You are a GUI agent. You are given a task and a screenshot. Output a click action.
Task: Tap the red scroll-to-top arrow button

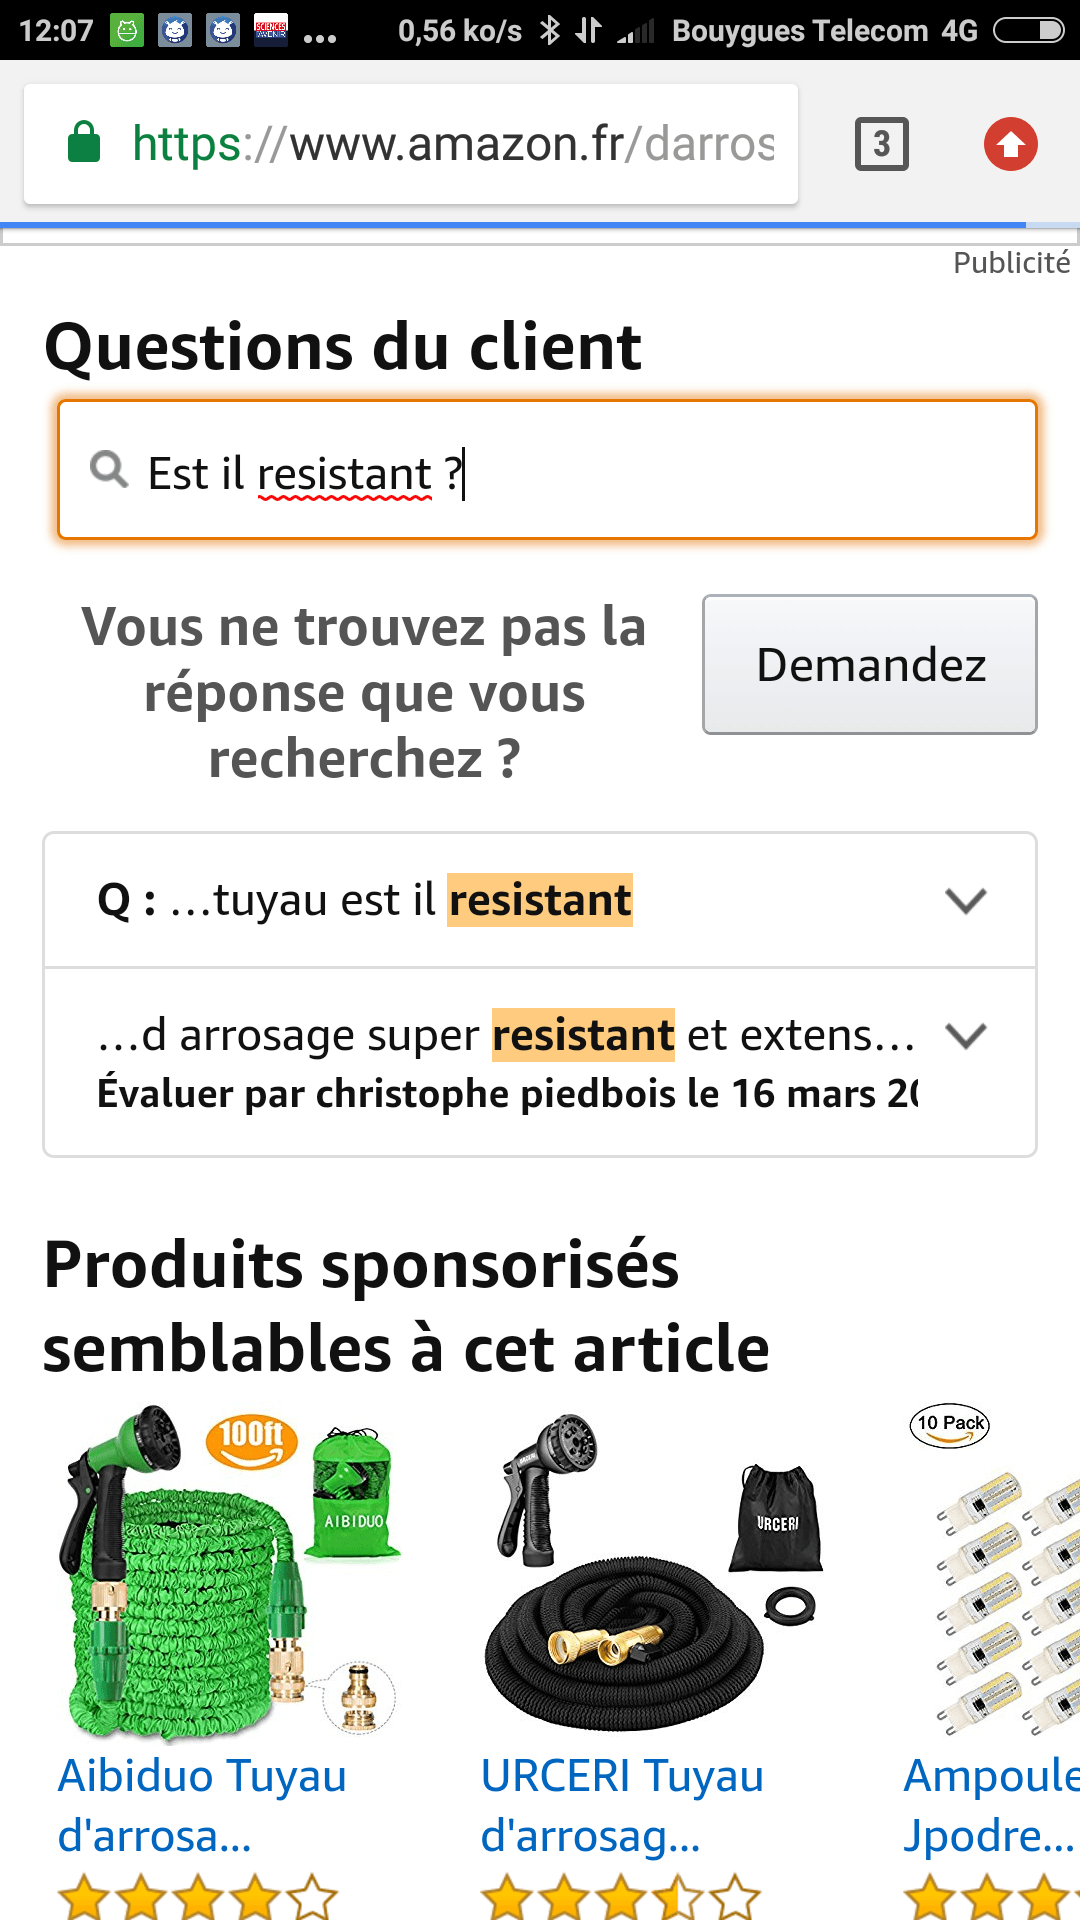tap(1009, 144)
